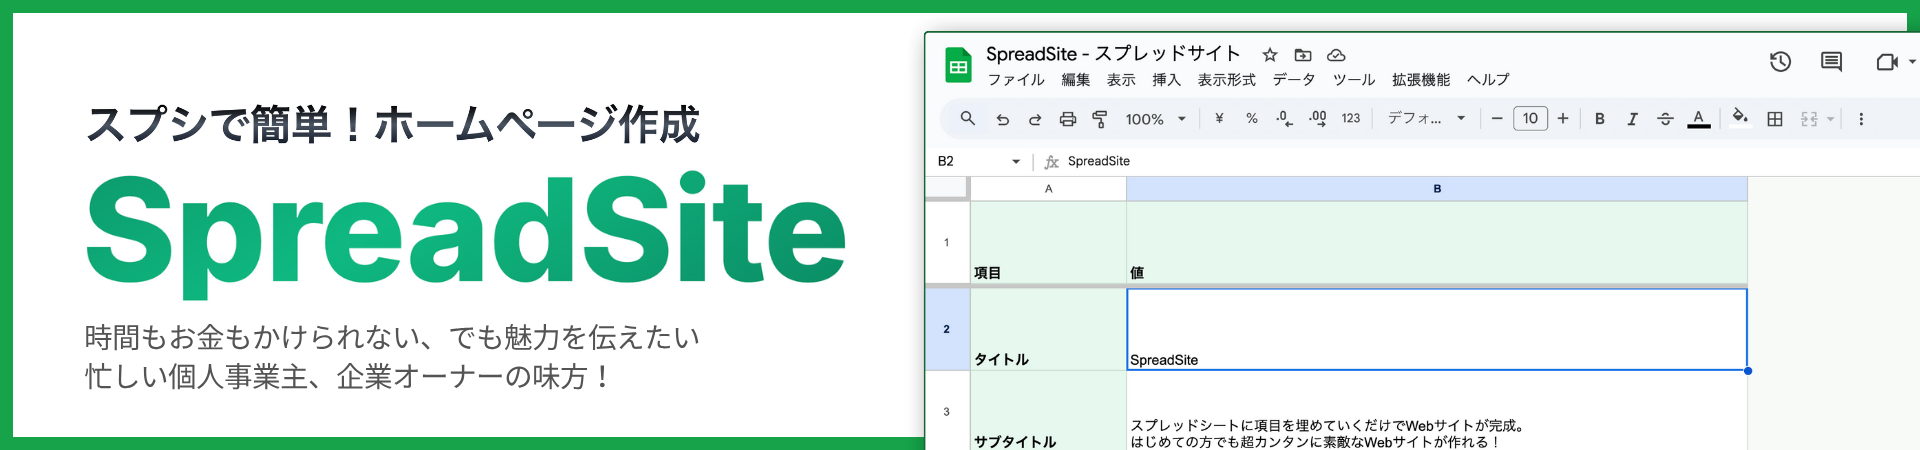Expand the meeting options arrow
Viewport: 1920px width, 450px height.
coord(1911,62)
